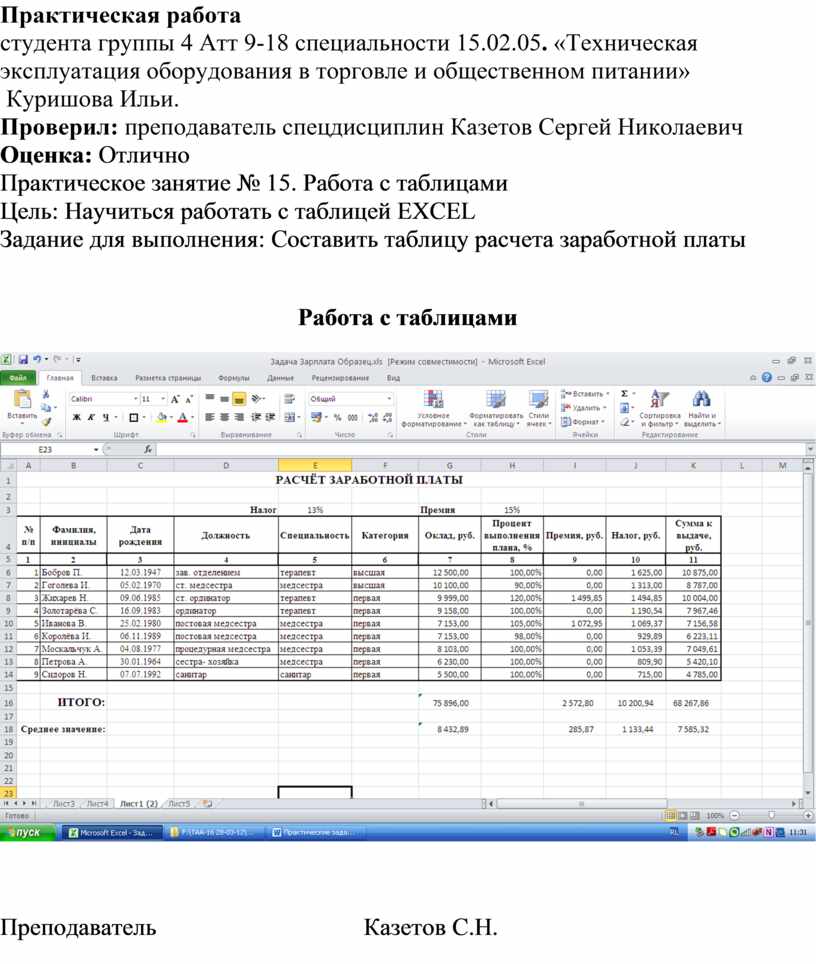Click the fx Insert Function button
This screenshot has width=816, height=964.
pos(148,449)
